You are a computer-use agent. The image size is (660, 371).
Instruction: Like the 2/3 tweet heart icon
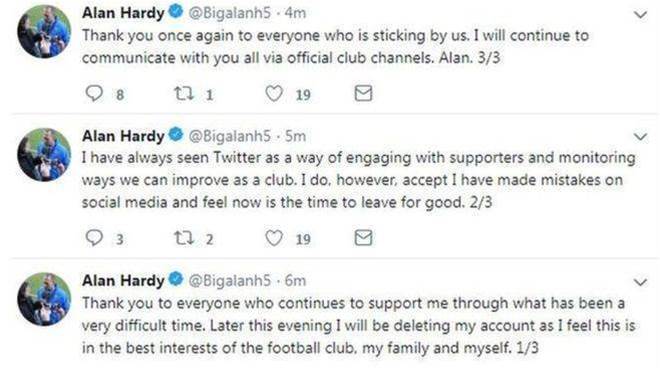click(x=274, y=238)
